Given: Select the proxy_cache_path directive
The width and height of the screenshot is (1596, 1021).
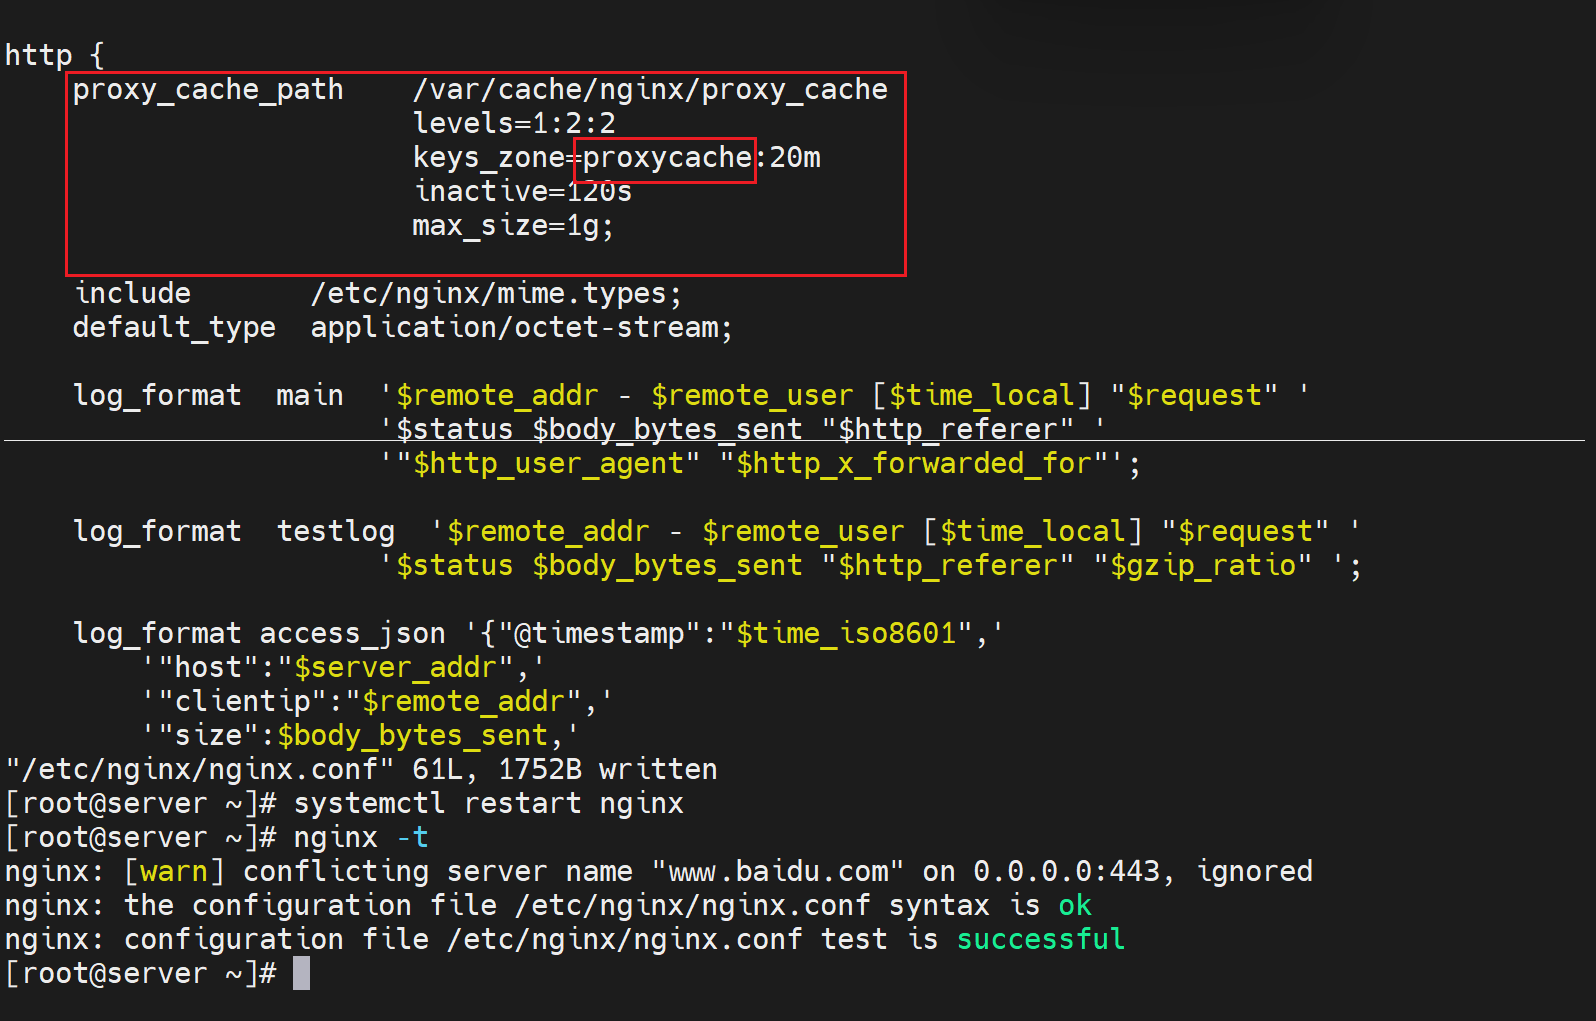Looking at the screenshot, I should [208, 90].
